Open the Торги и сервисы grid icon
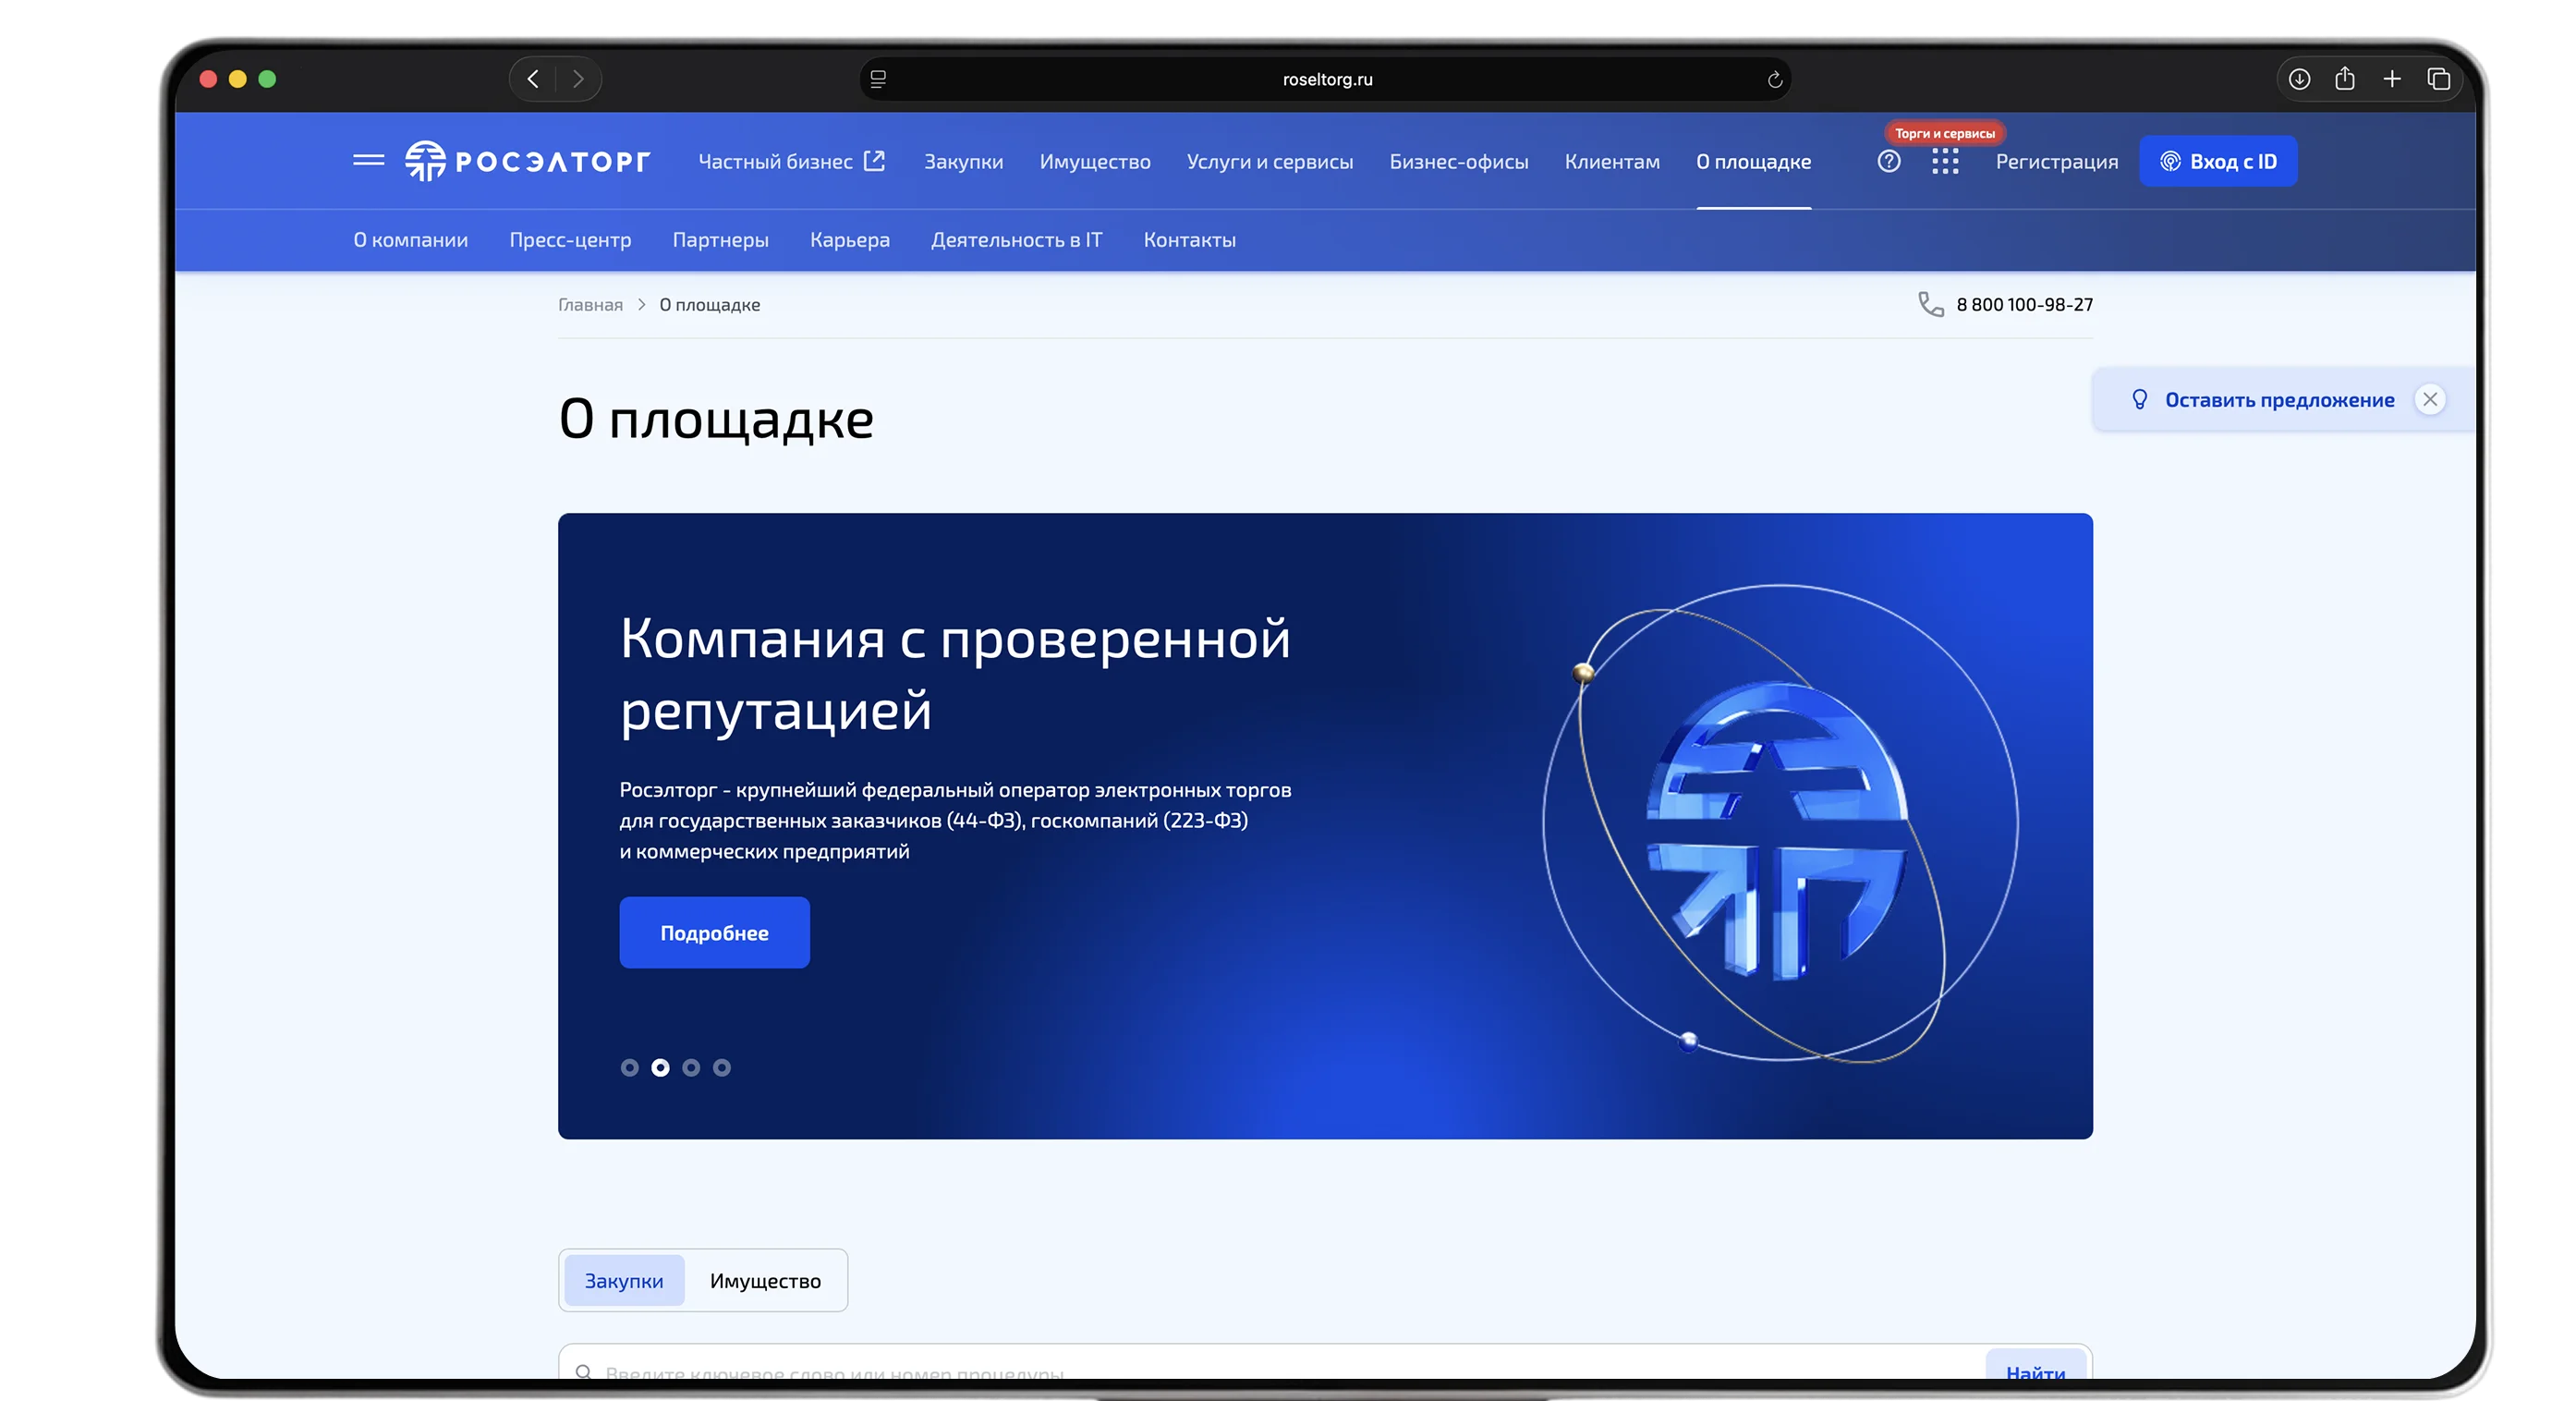Screen dimensions: 2576x1401 click(x=1944, y=161)
